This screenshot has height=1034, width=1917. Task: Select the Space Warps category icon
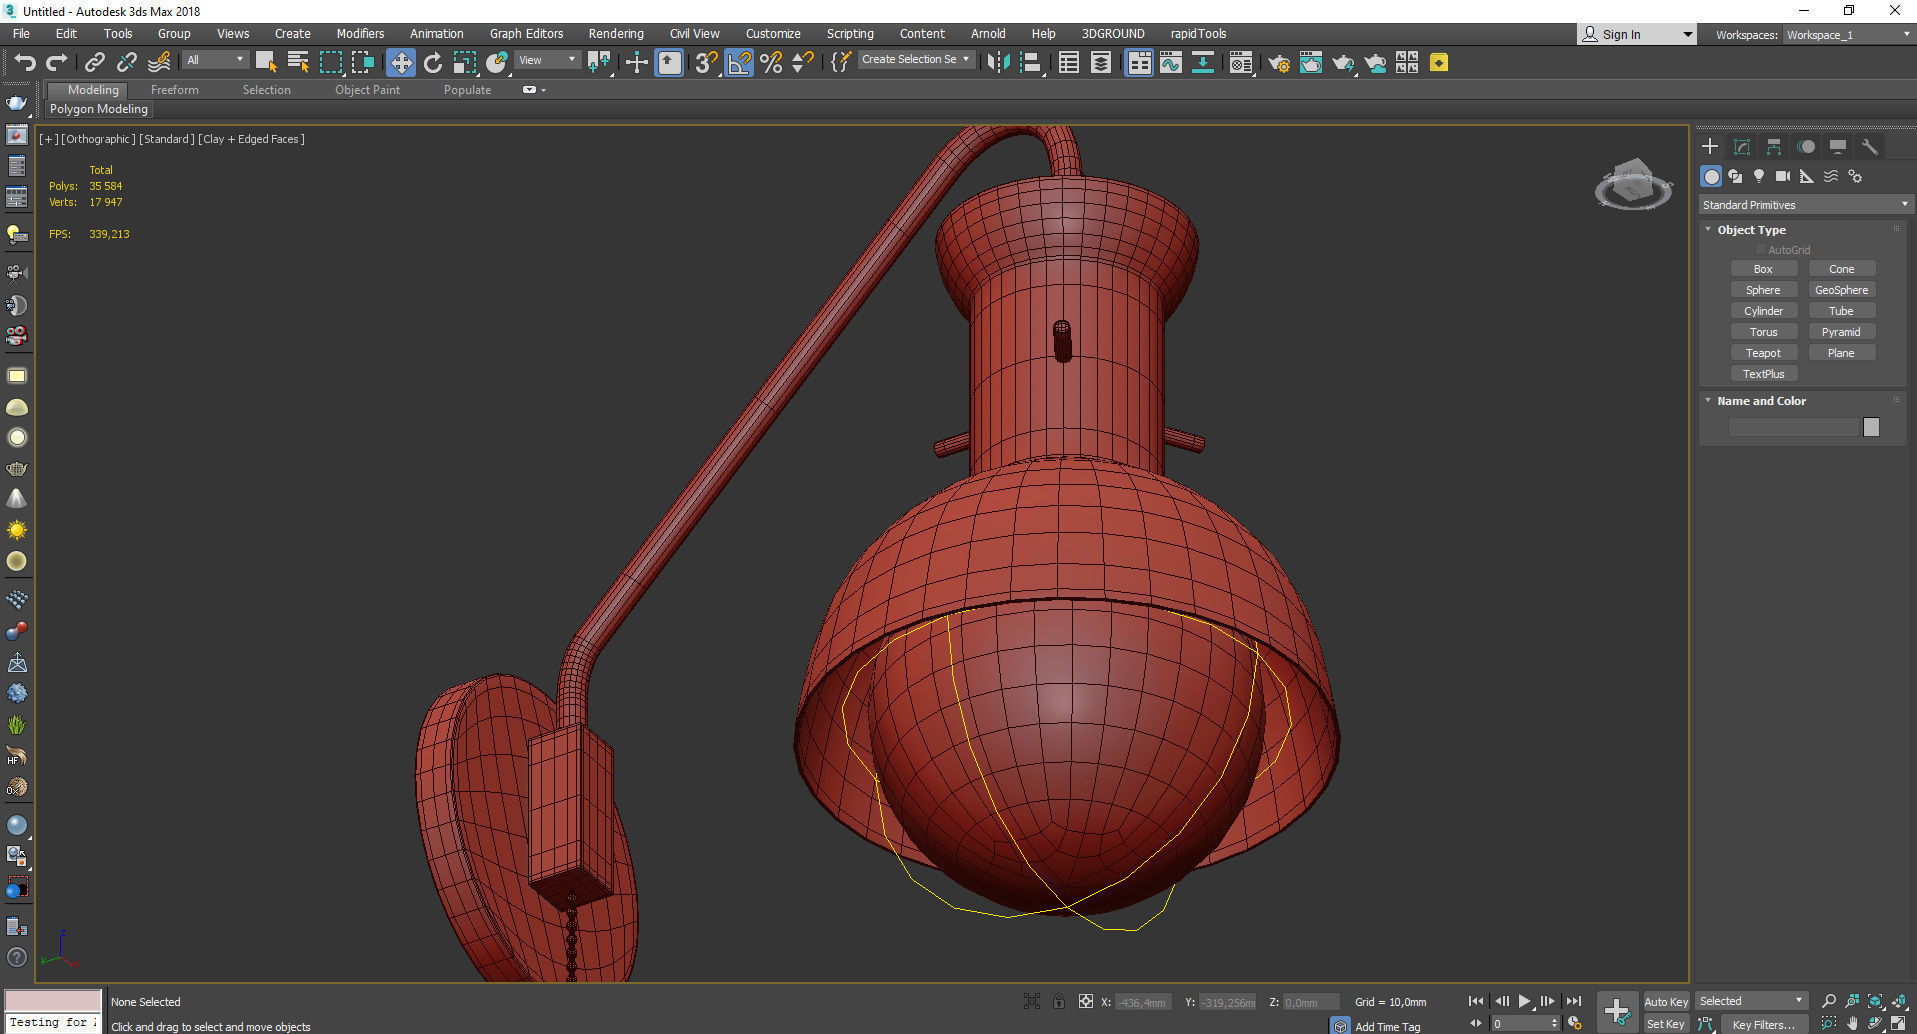(x=1831, y=176)
